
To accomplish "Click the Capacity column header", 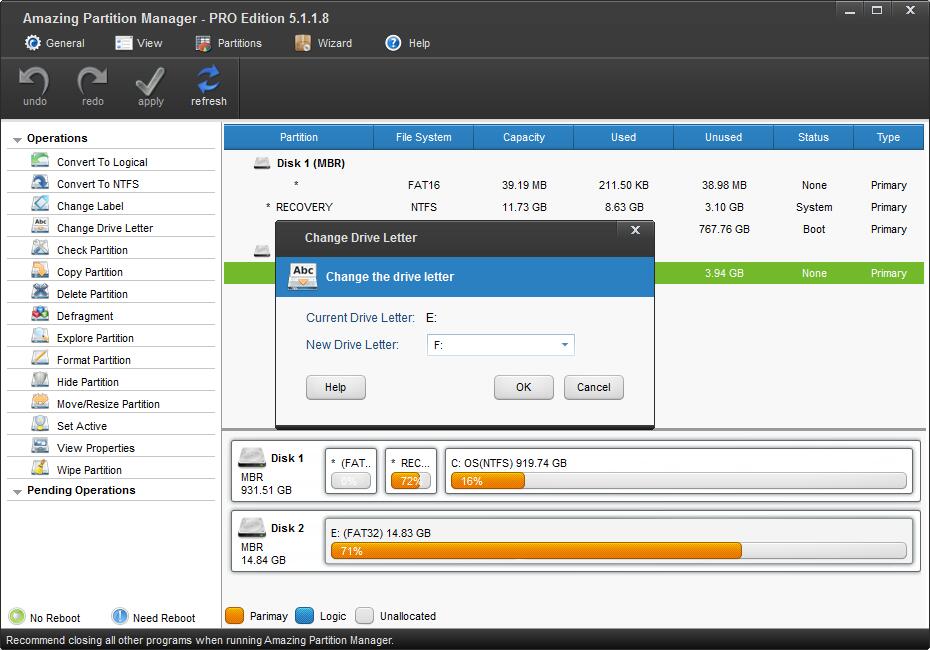I will pos(524,137).
